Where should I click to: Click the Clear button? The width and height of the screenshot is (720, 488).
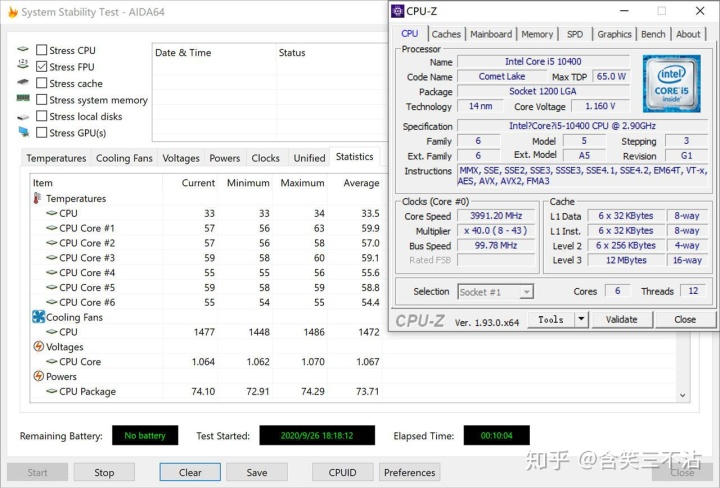pos(190,472)
